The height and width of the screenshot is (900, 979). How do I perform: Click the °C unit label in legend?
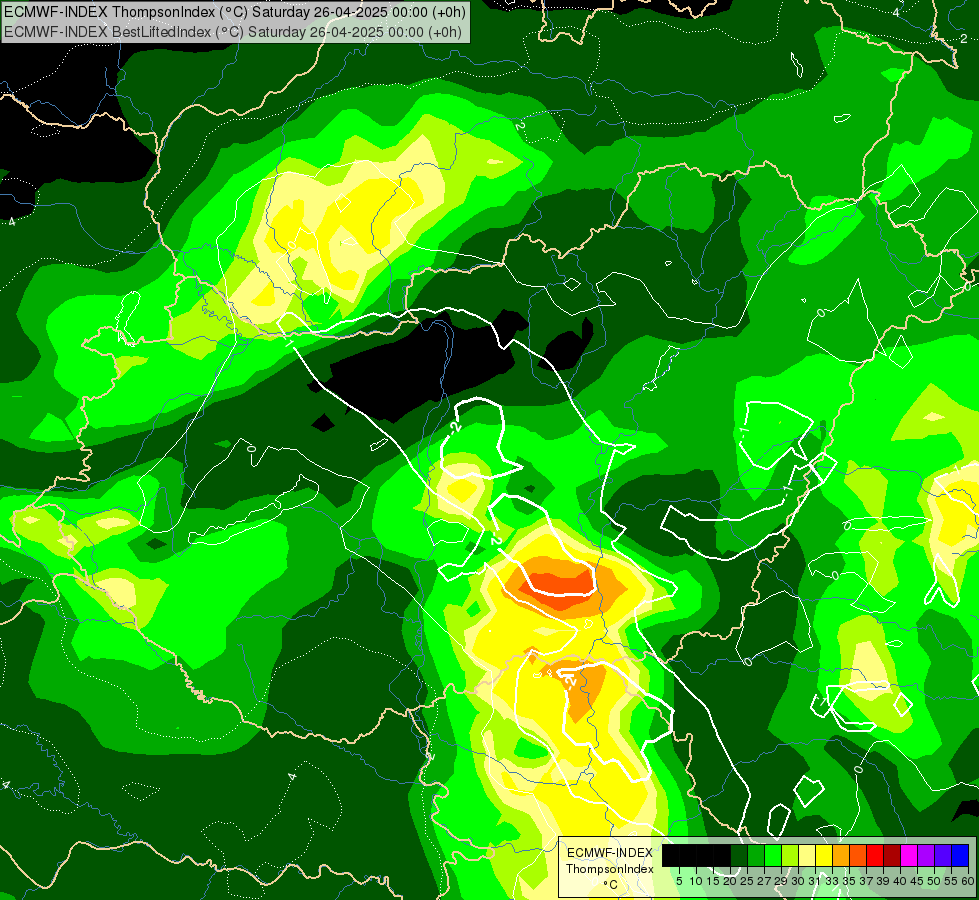(611, 884)
